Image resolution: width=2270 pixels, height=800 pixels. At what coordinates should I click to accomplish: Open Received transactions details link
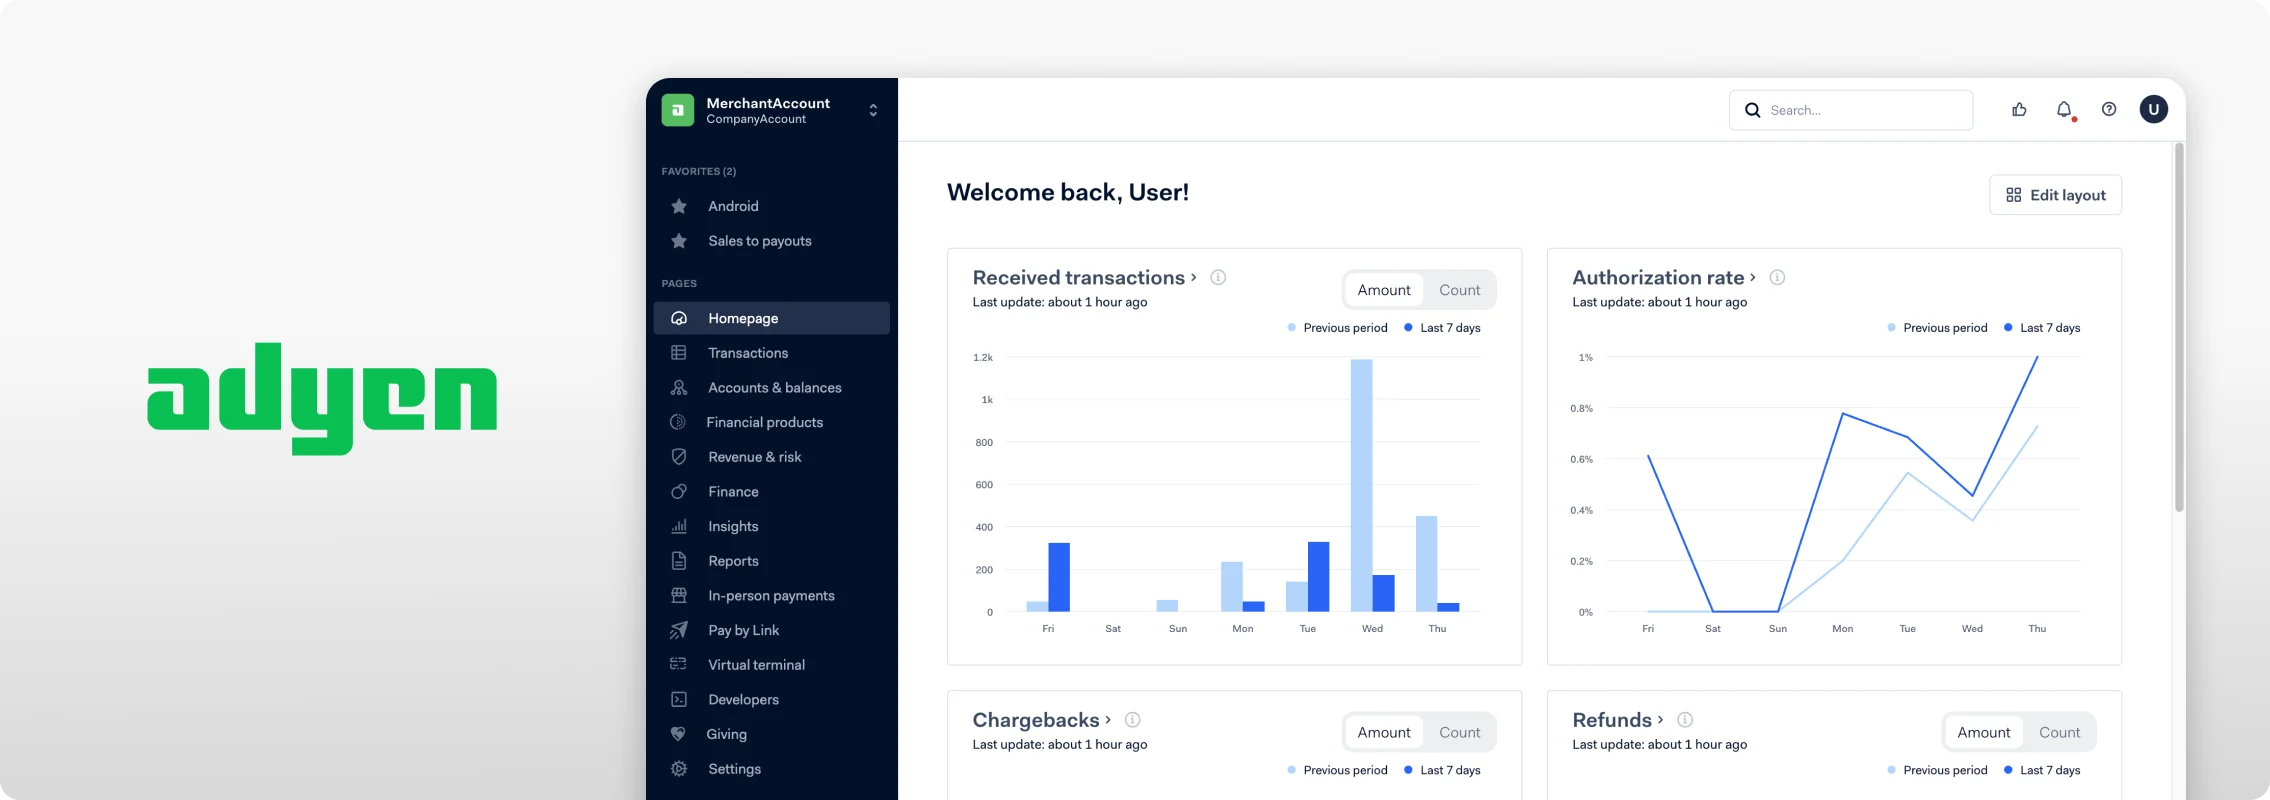click(x=1085, y=277)
